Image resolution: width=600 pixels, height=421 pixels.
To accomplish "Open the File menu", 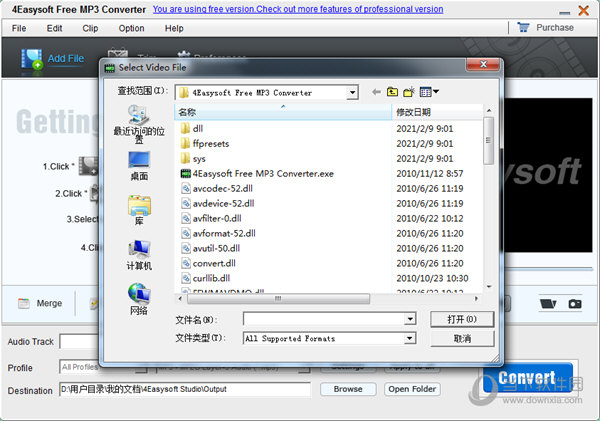I will [19, 28].
